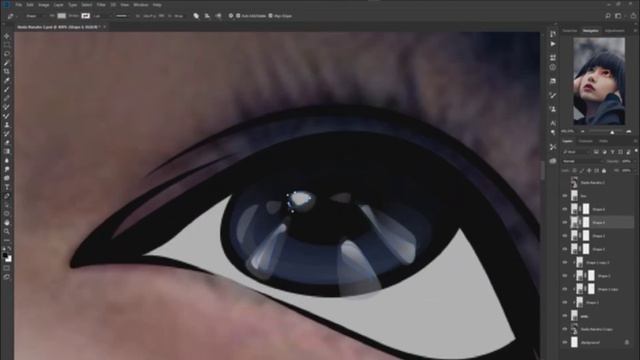Click the Navigator zoom slider handle
The width and height of the screenshot is (640, 360).
[x=612, y=132]
